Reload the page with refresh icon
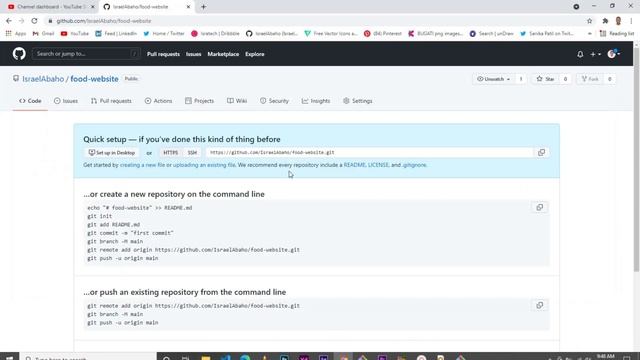This screenshot has width=640, height=360. click(x=34, y=21)
